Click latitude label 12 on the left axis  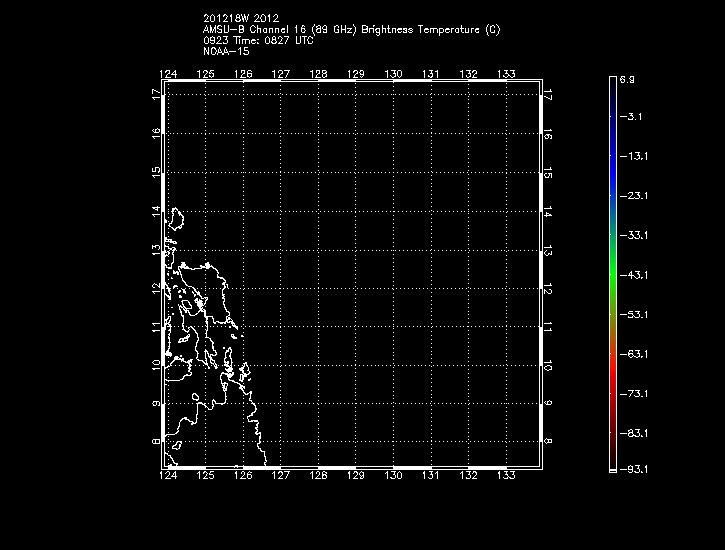[x=156, y=288]
